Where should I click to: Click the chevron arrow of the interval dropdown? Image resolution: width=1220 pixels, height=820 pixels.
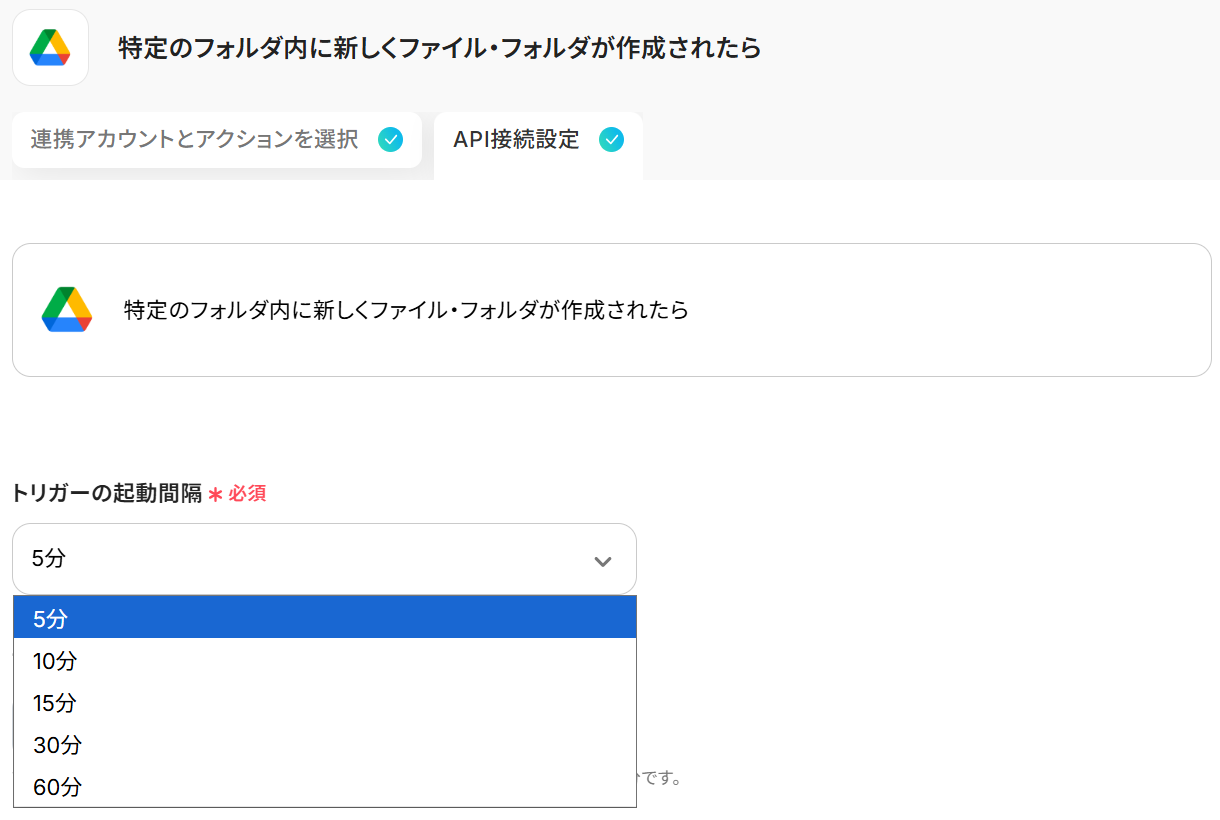coord(603,561)
